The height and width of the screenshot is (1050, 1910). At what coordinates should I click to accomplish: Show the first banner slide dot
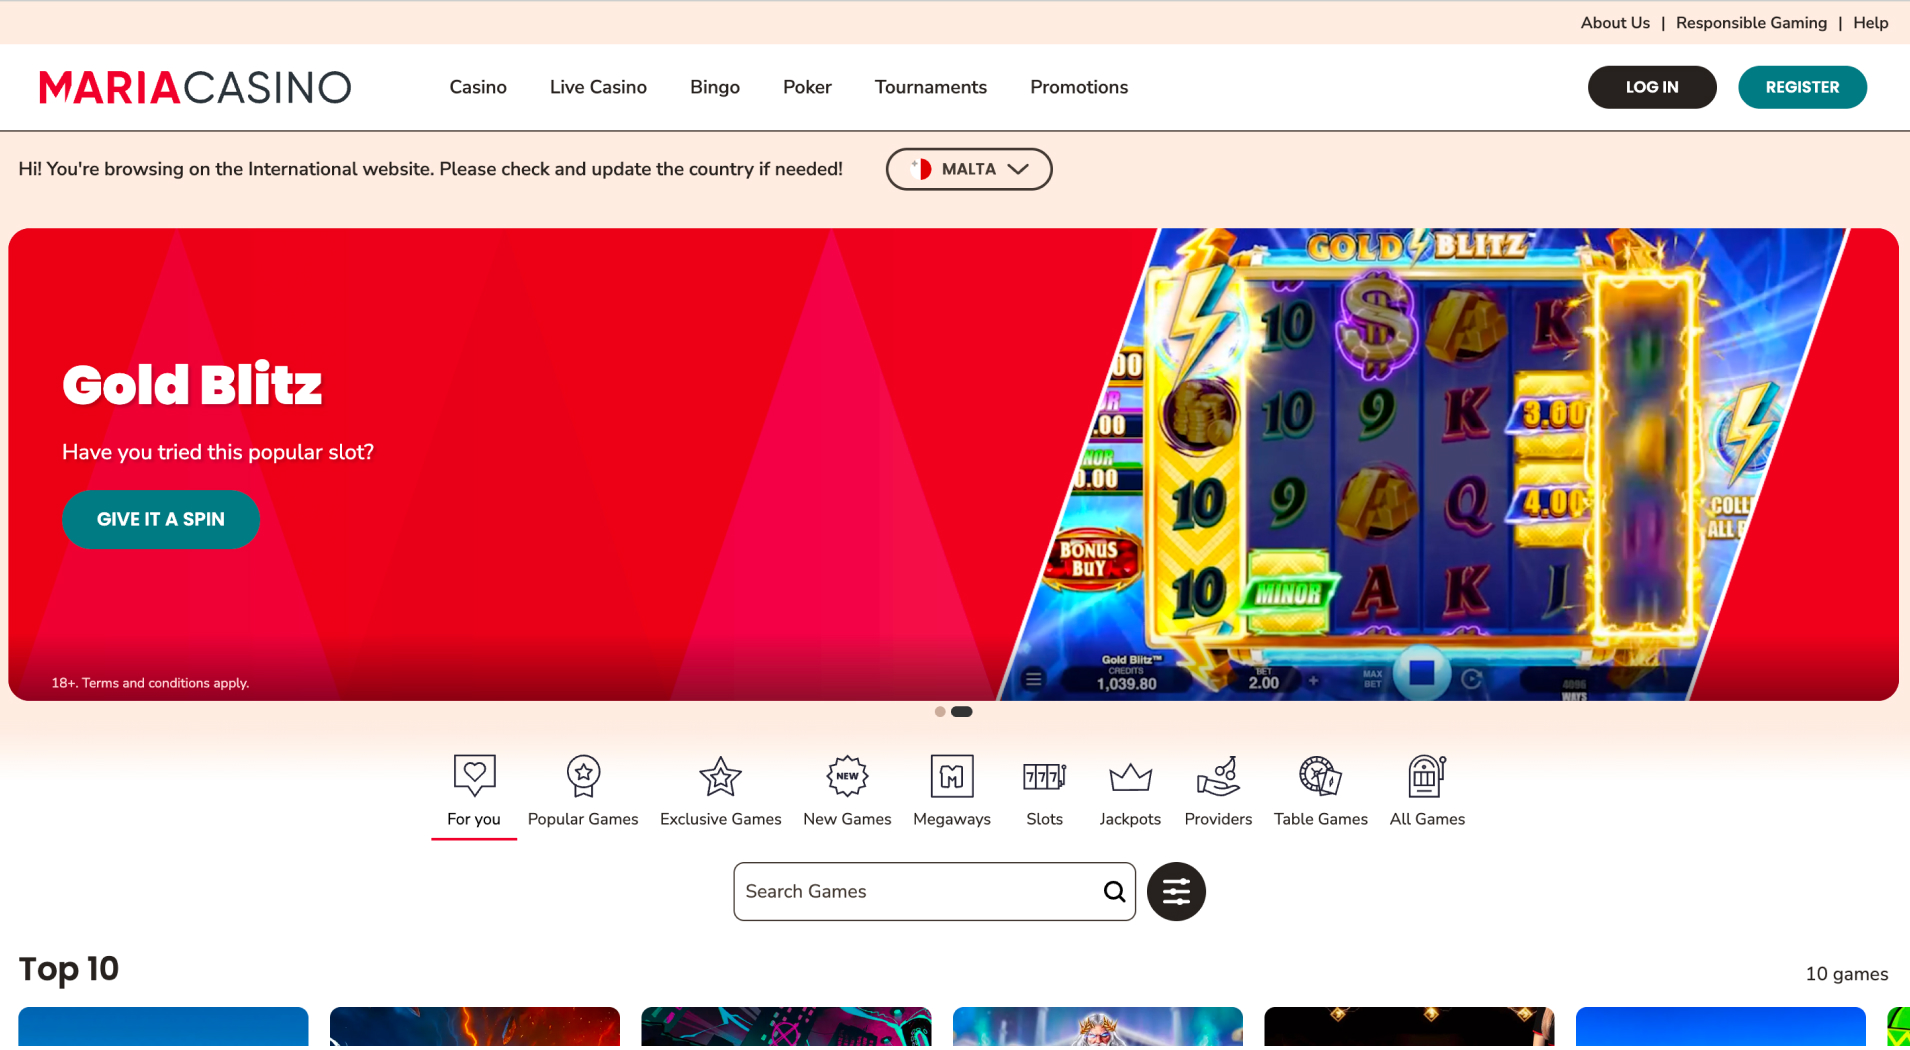940,712
